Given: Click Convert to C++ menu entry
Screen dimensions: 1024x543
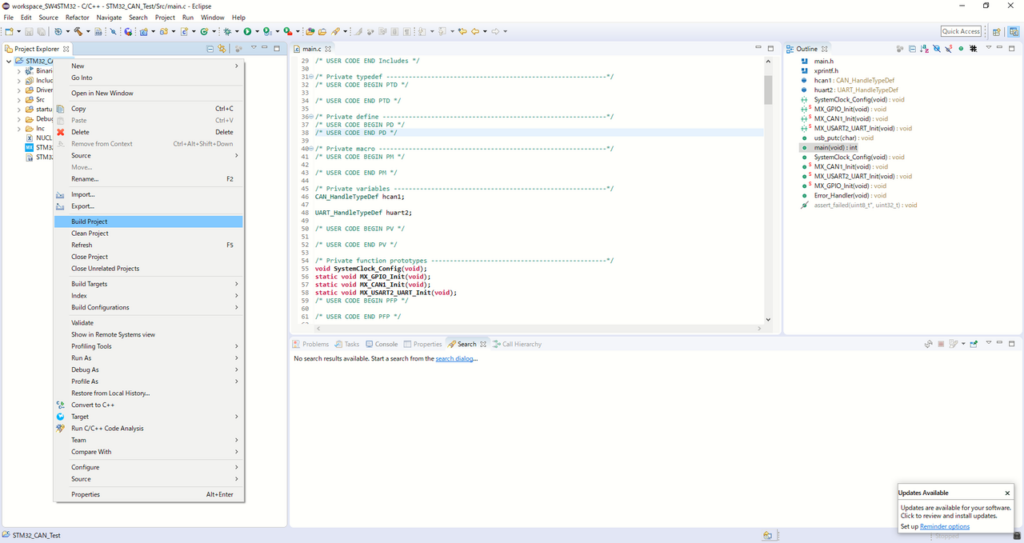Looking at the screenshot, I should [x=149, y=405].
